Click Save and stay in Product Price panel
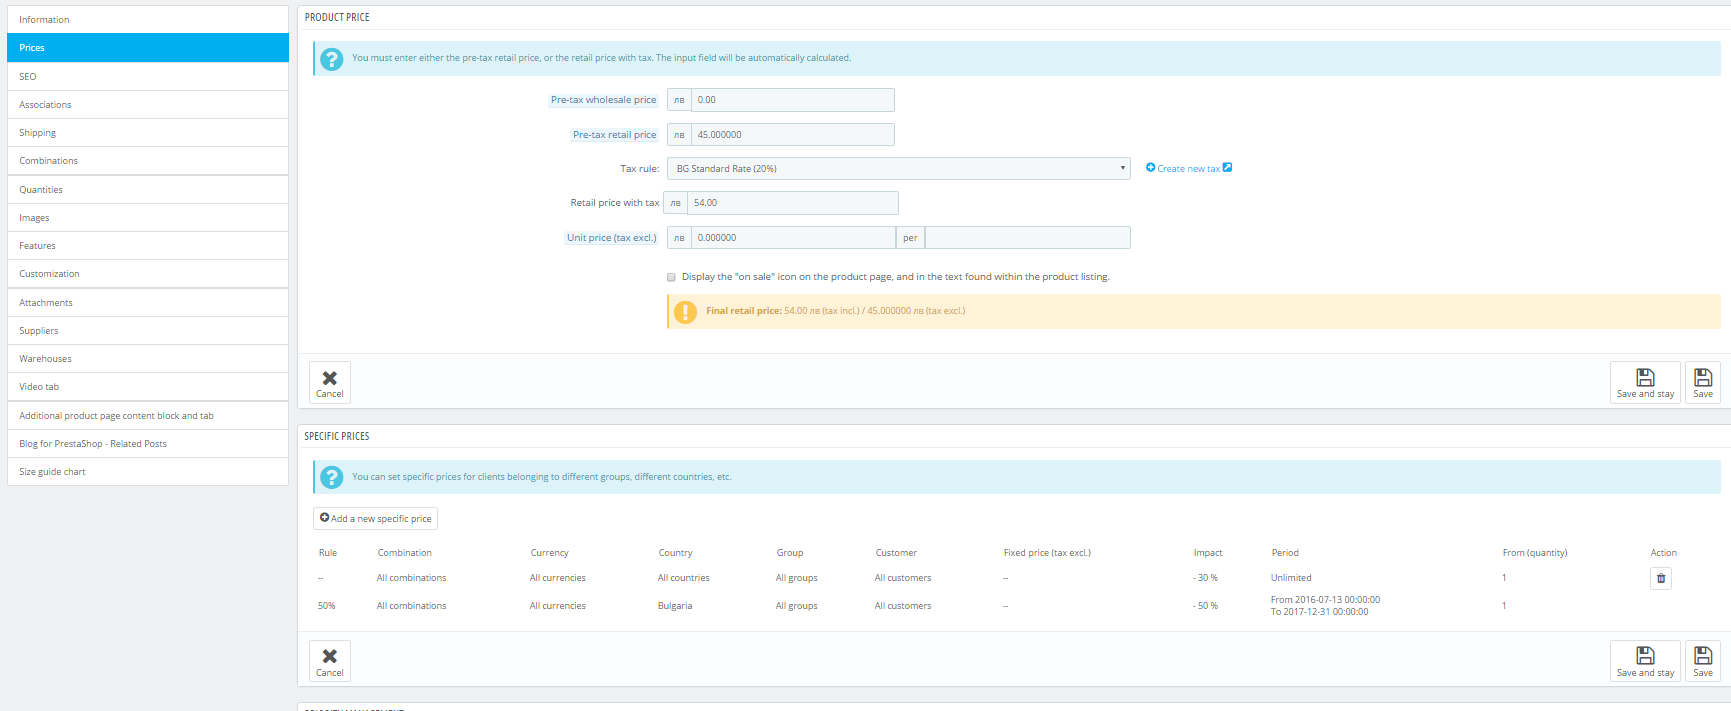Image resolution: width=1731 pixels, height=711 pixels. pyautogui.click(x=1645, y=382)
